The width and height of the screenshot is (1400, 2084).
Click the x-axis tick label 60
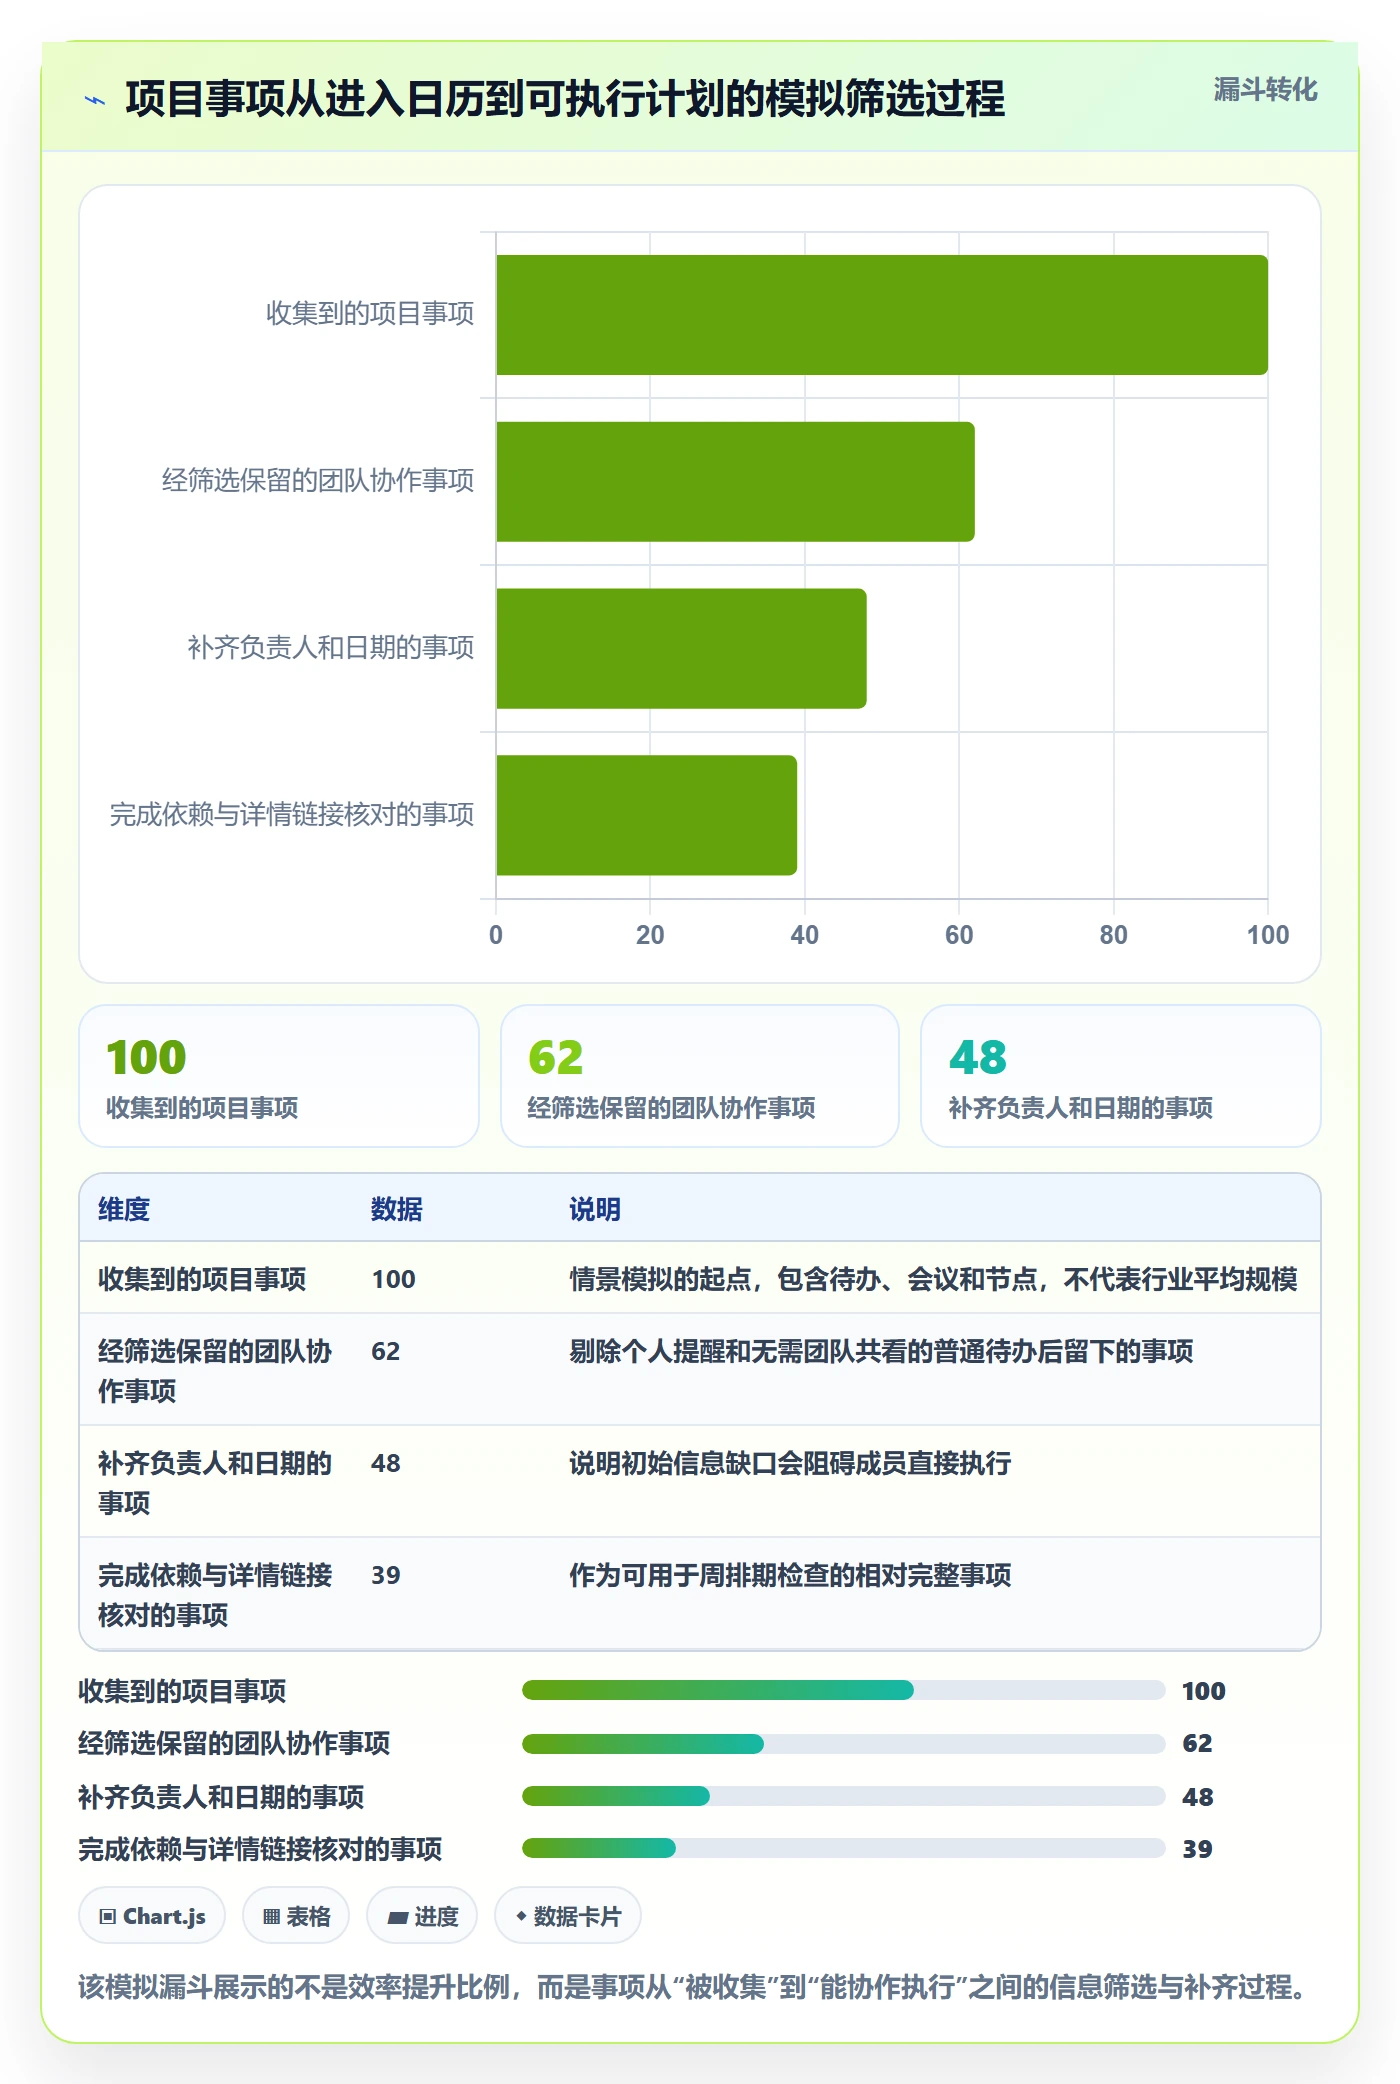pyautogui.click(x=959, y=935)
